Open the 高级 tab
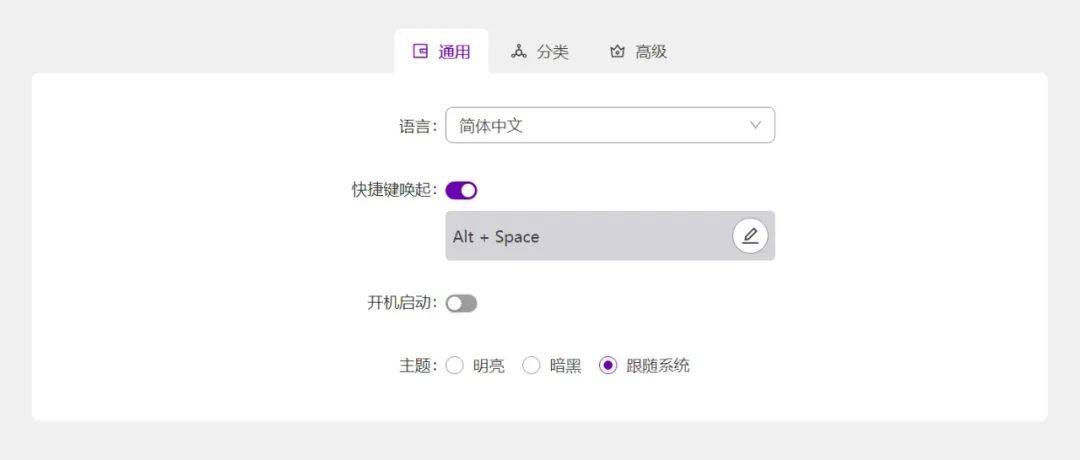 [x=650, y=52]
